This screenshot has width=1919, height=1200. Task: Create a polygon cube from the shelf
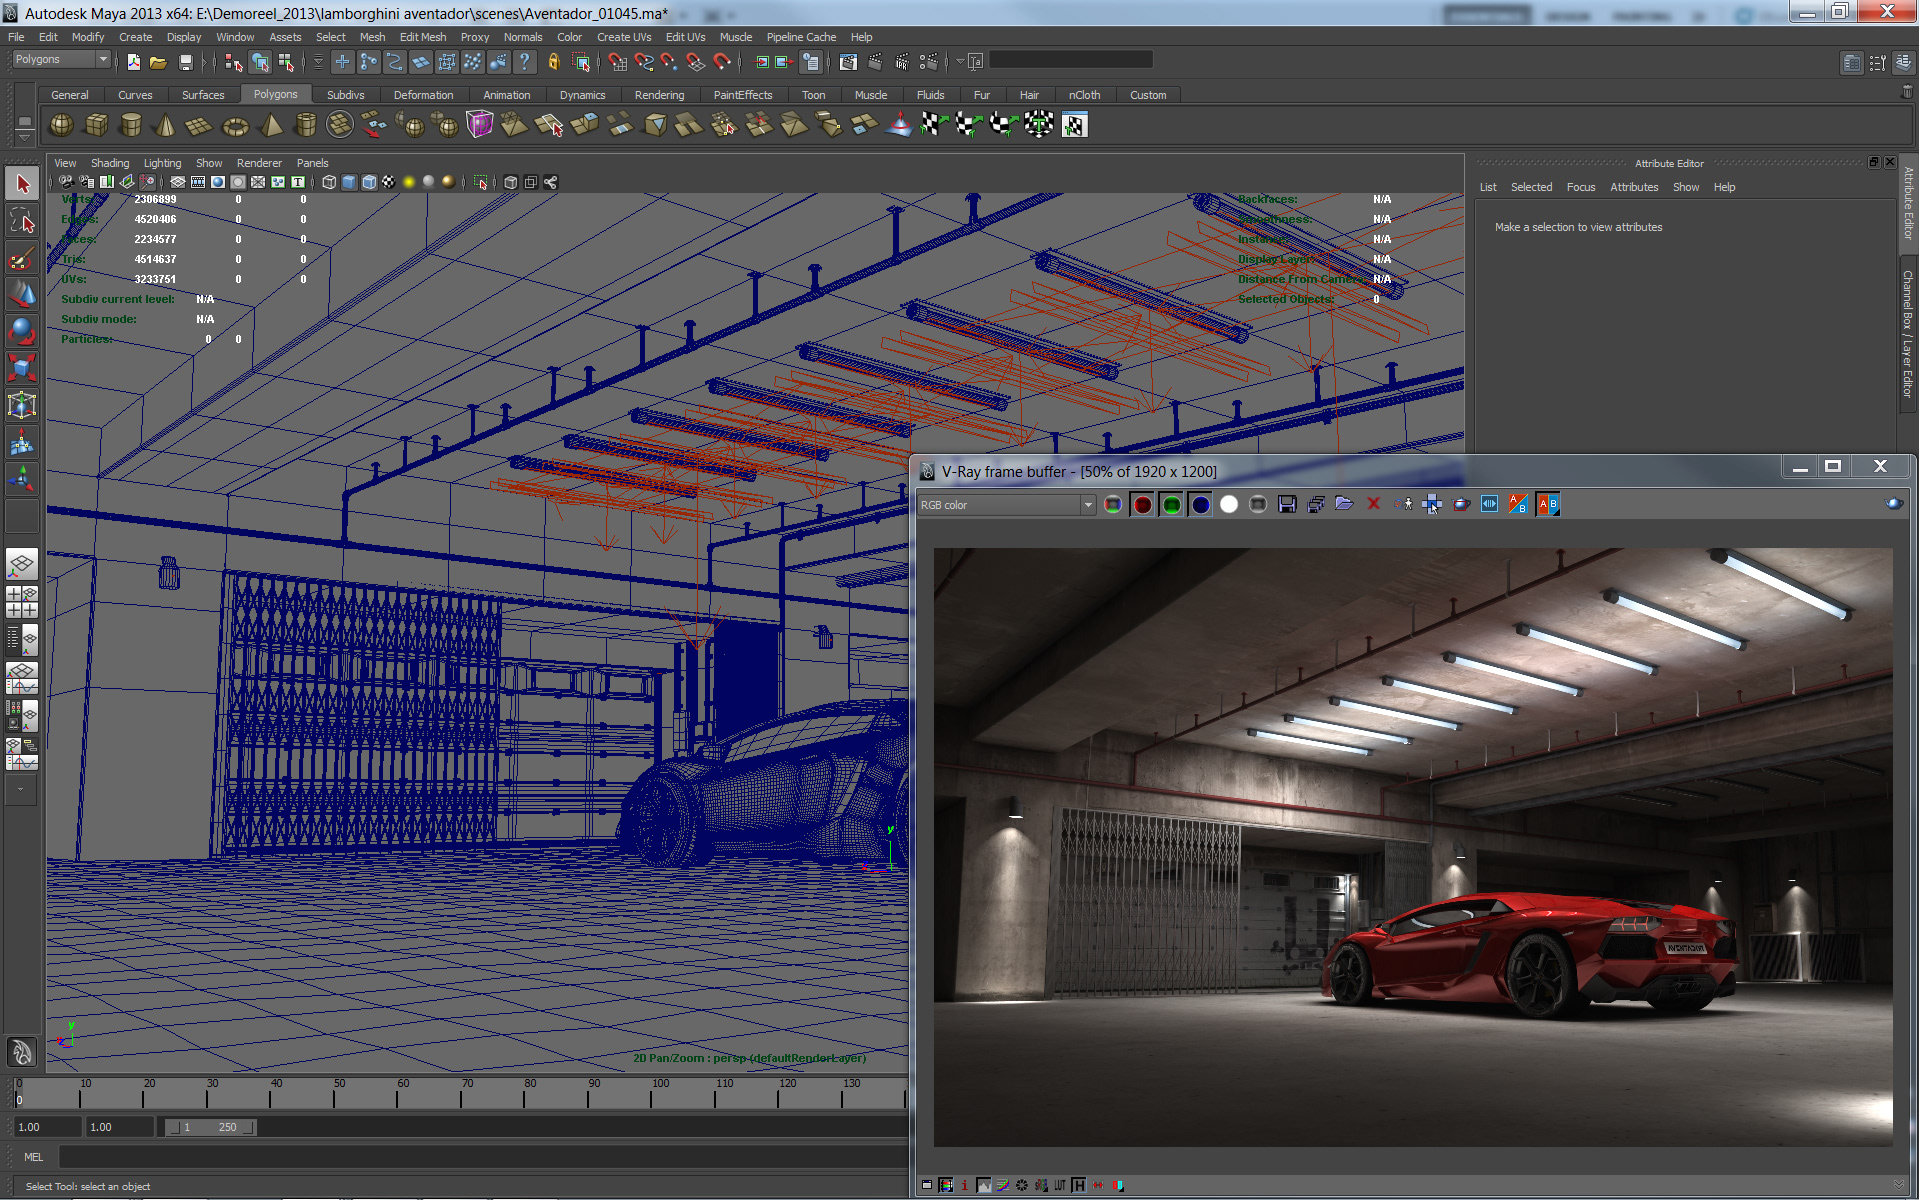pyautogui.click(x=97, y=125)
